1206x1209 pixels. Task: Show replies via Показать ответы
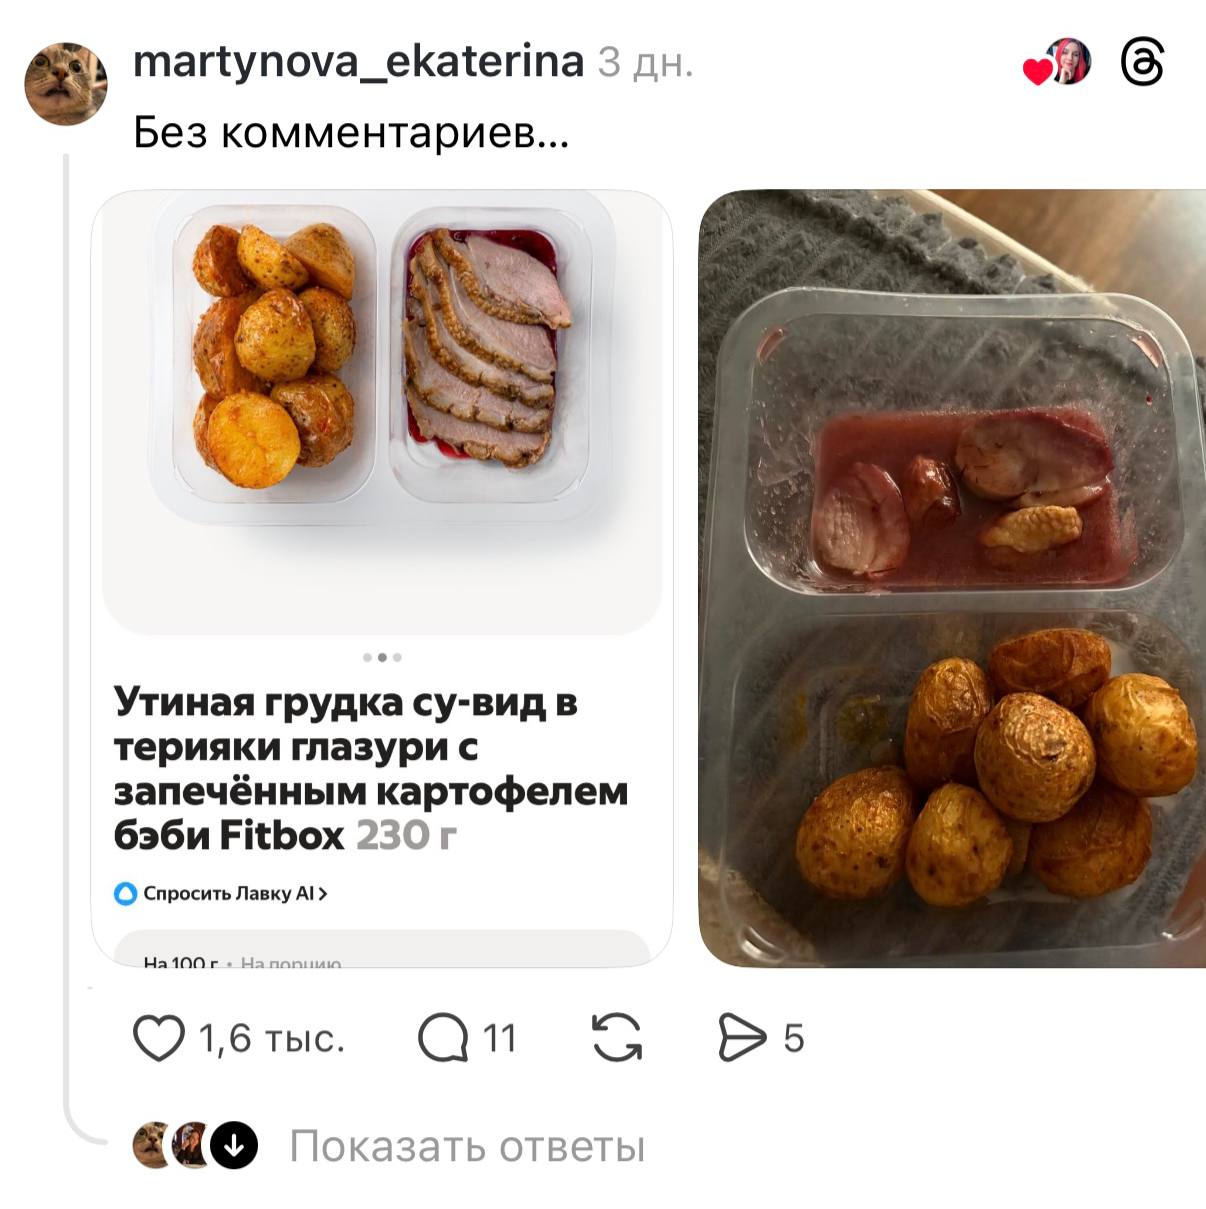click(x=467, y=1147)
